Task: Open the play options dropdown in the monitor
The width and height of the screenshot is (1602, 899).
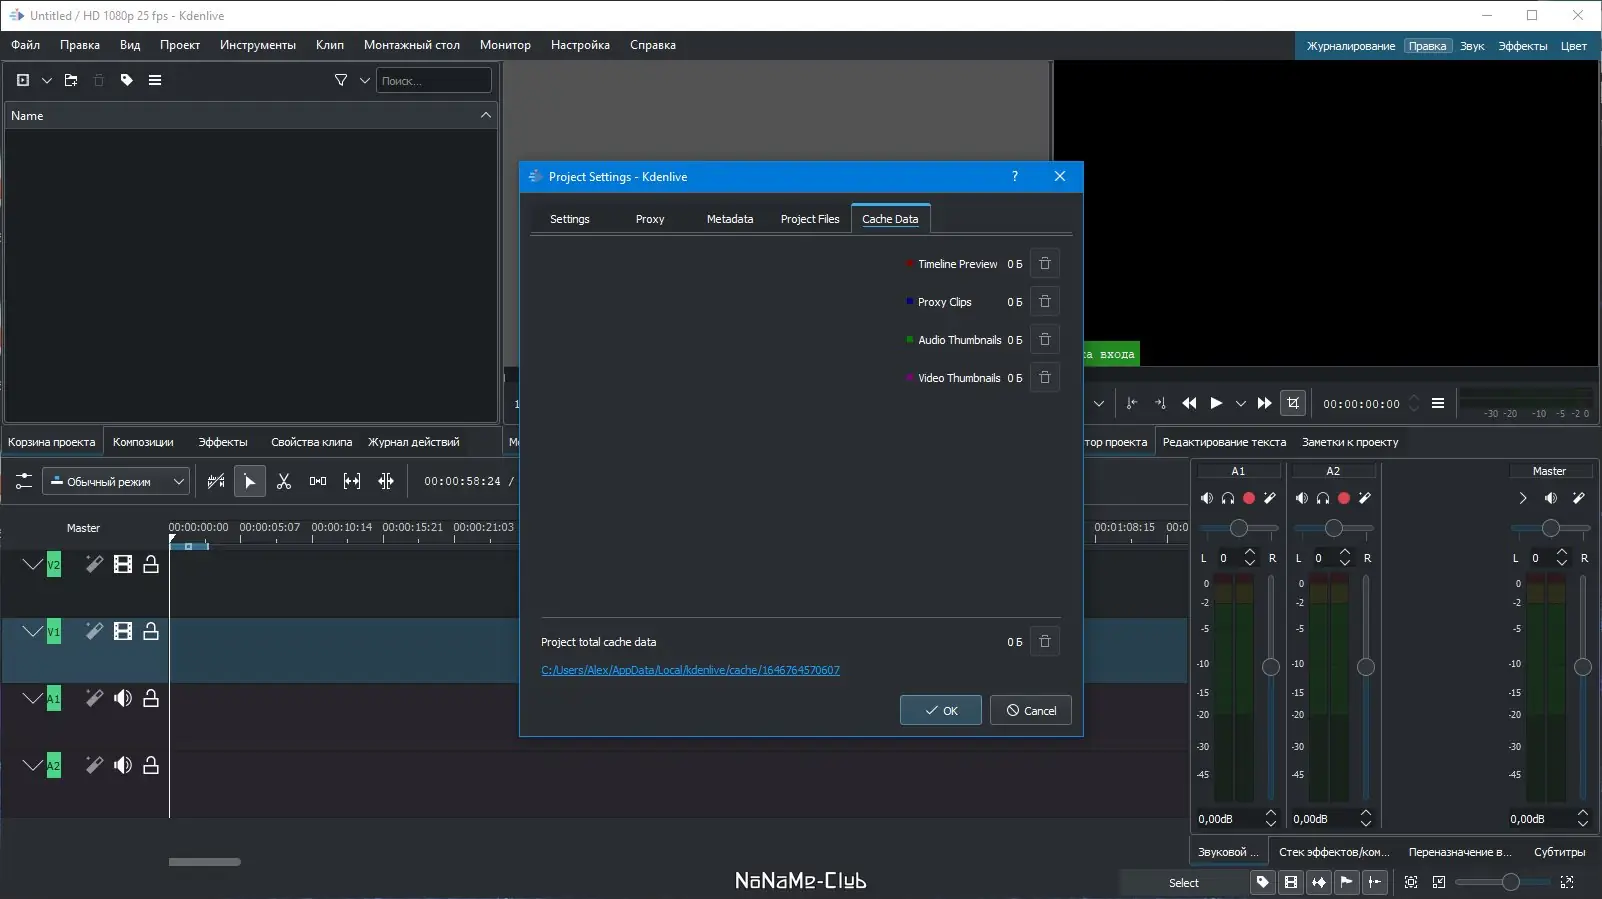Action: 1241,403
